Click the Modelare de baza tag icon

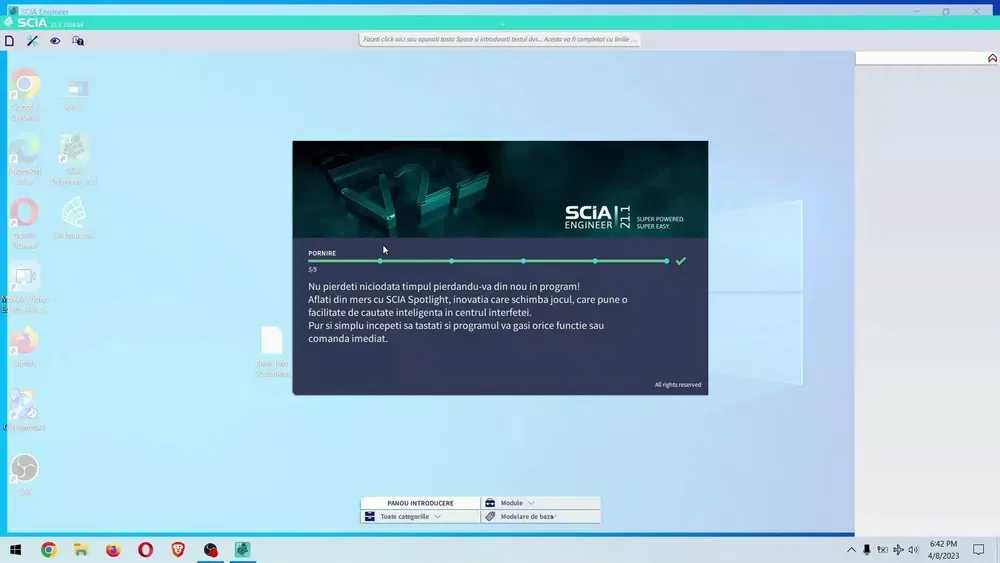pyautogui.click(x=490, y=516)
